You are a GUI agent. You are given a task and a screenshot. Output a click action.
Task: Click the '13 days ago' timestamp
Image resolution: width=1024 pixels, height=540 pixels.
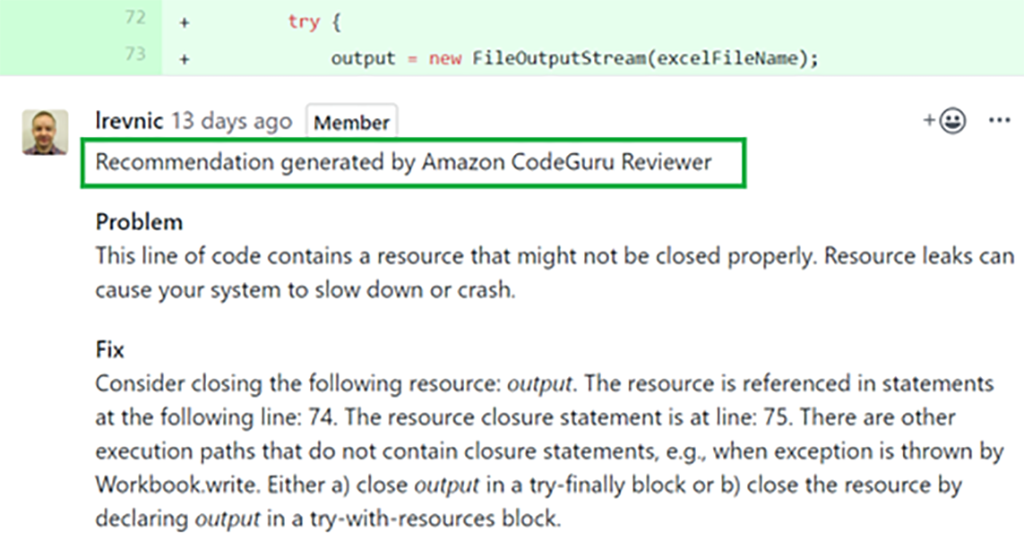click(x=232, y=122)
